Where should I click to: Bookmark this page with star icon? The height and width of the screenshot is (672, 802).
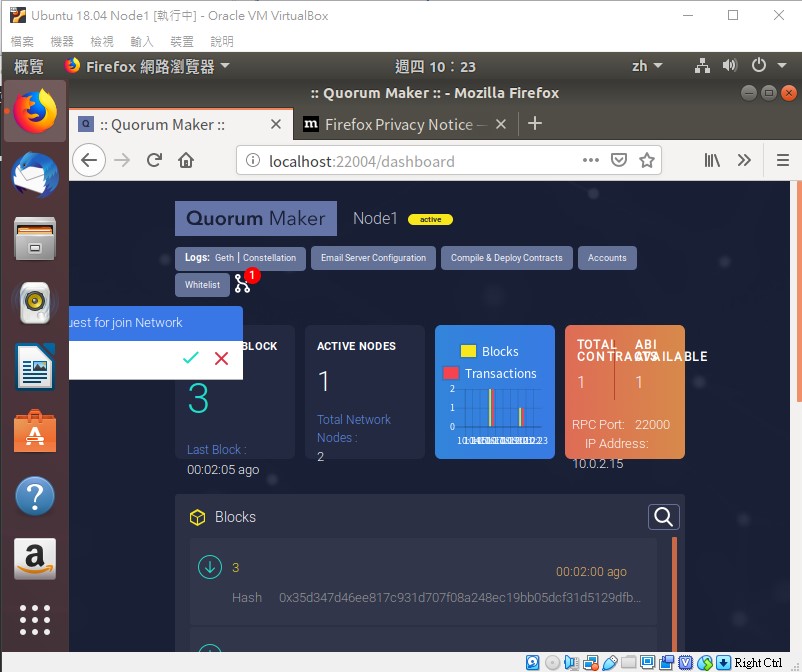click(x=647, y=160)
